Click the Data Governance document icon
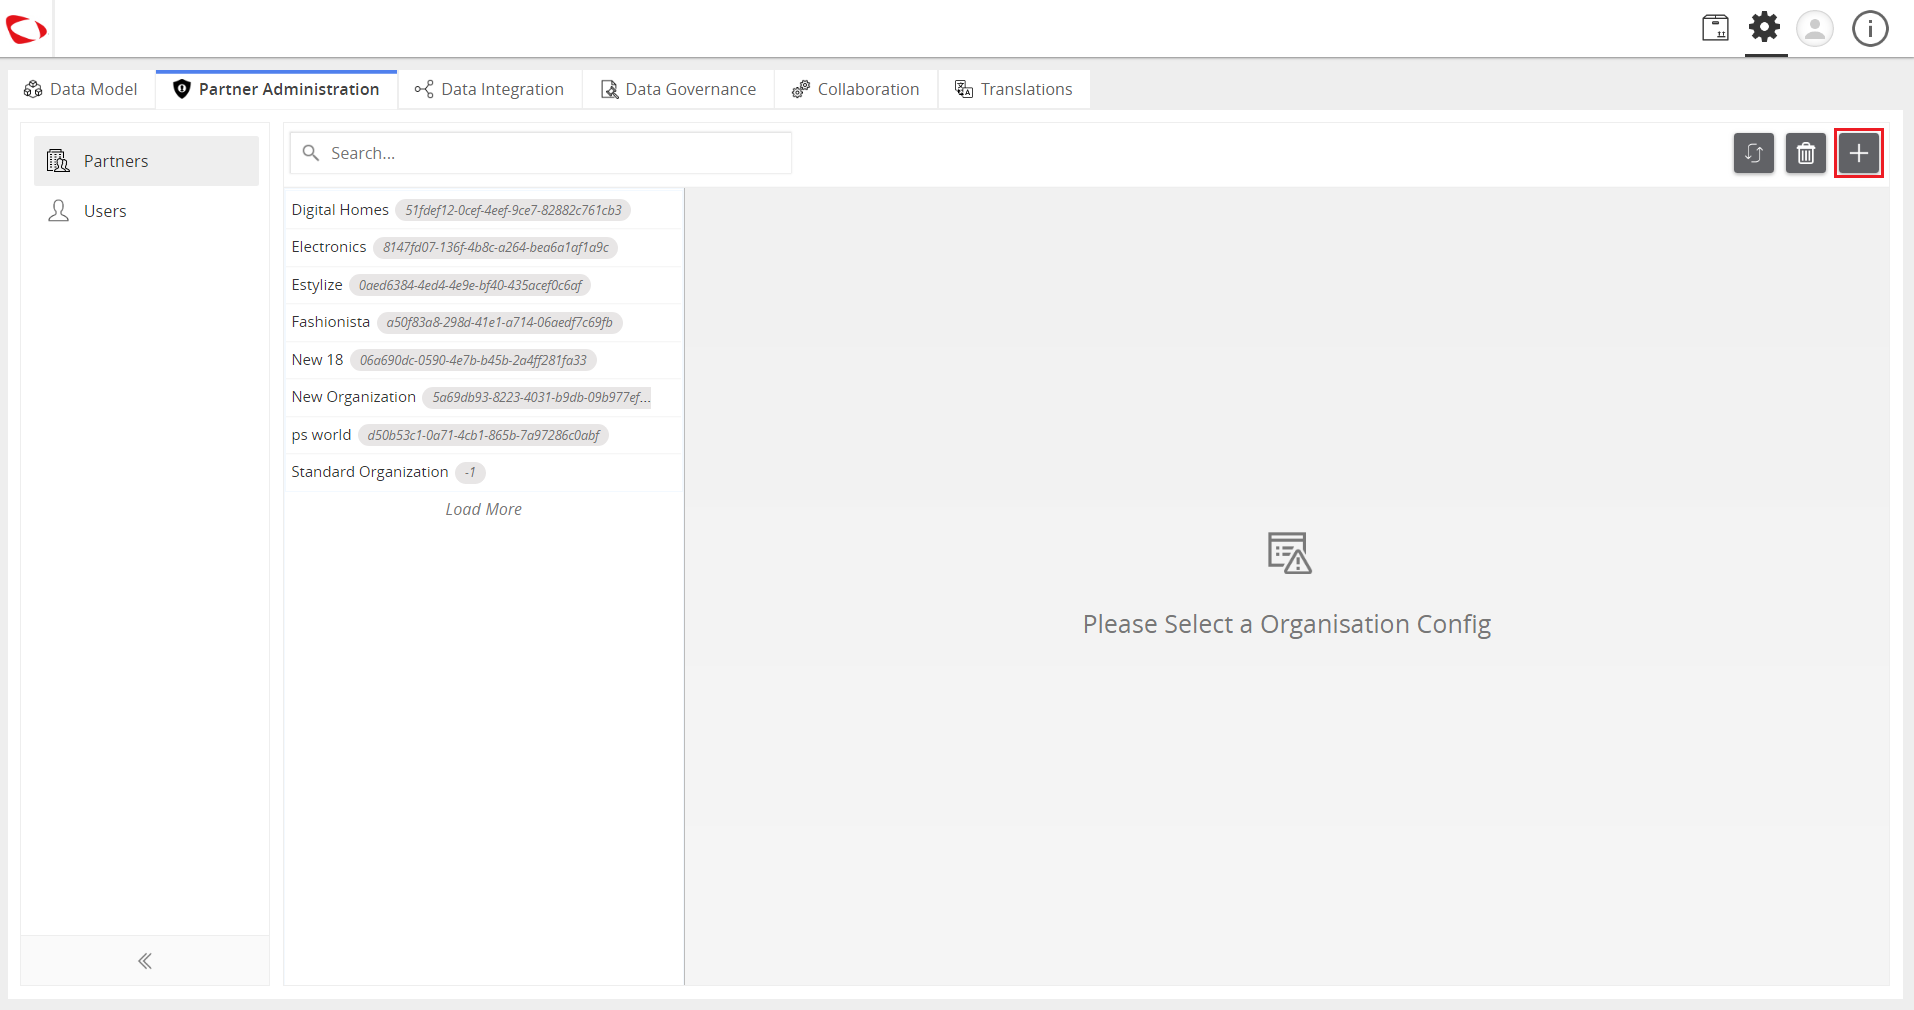The image size is (1914, 1010). pyautogui.click(x=609, y=89)
